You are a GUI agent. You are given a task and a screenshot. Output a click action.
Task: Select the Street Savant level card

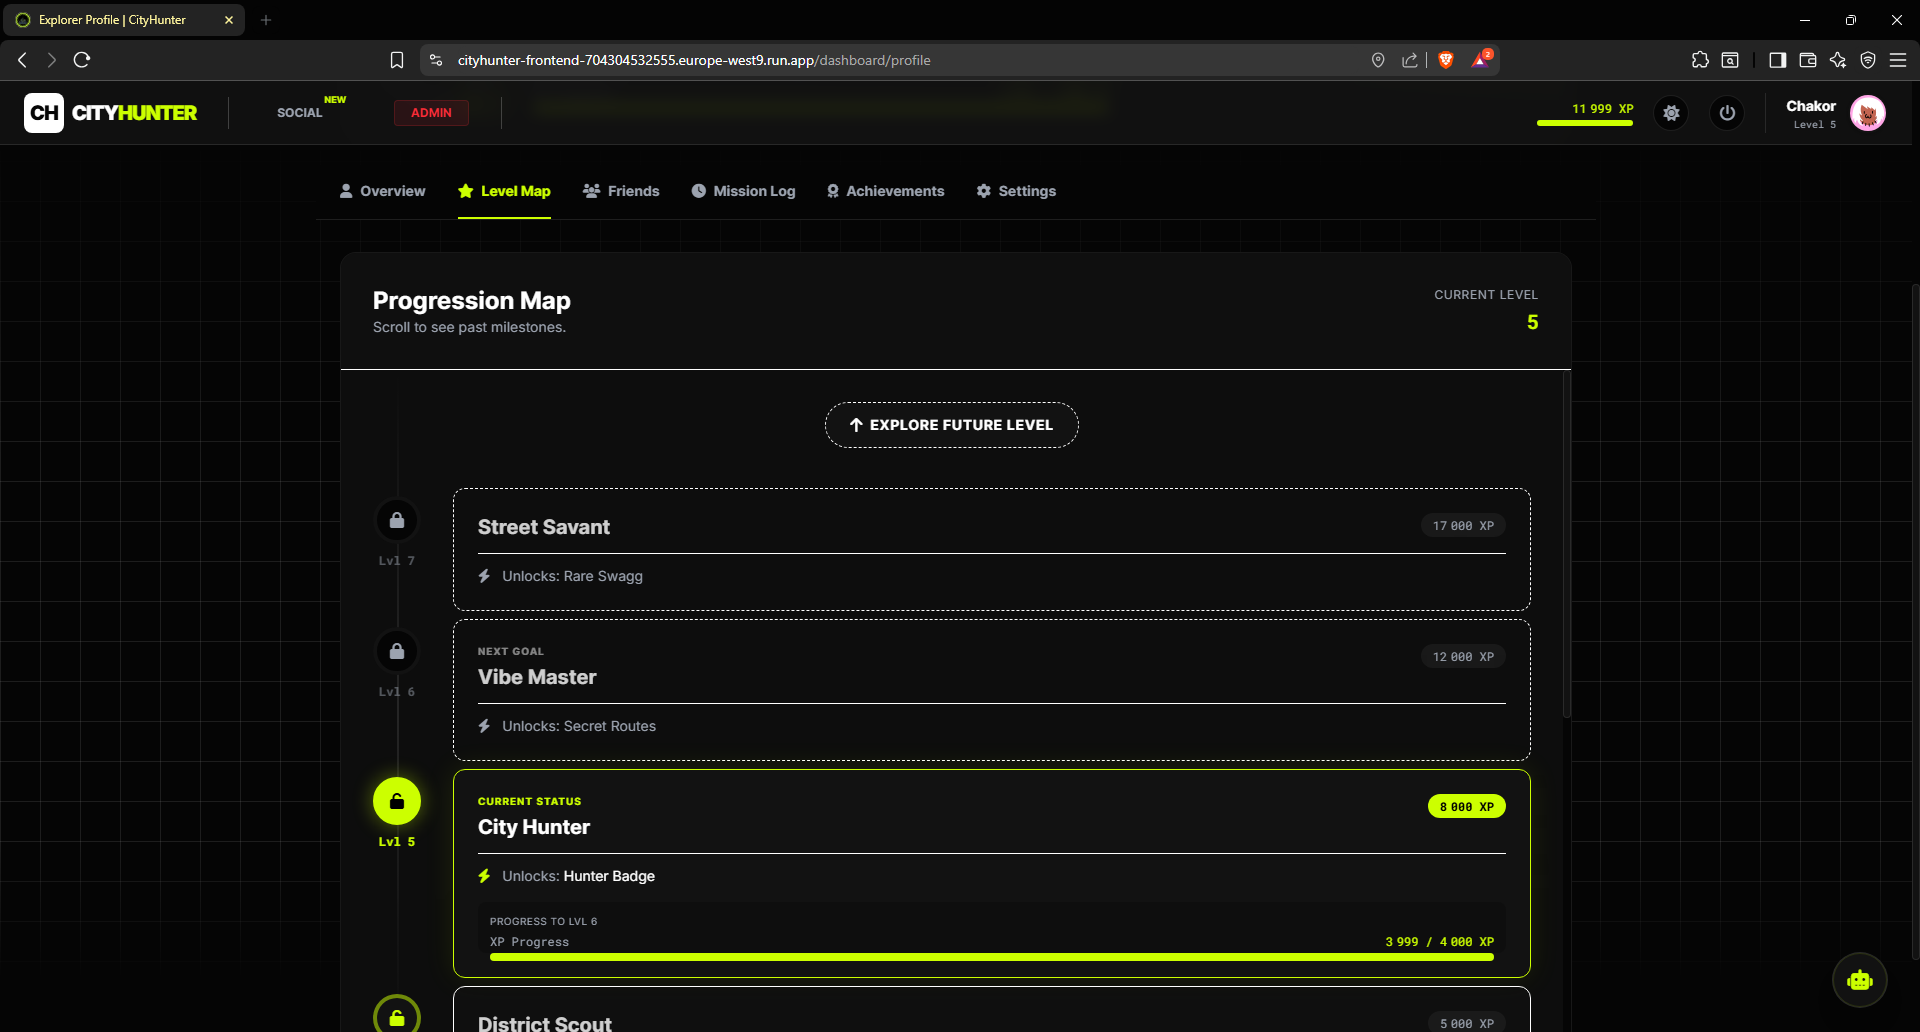[x=992, y=550]
